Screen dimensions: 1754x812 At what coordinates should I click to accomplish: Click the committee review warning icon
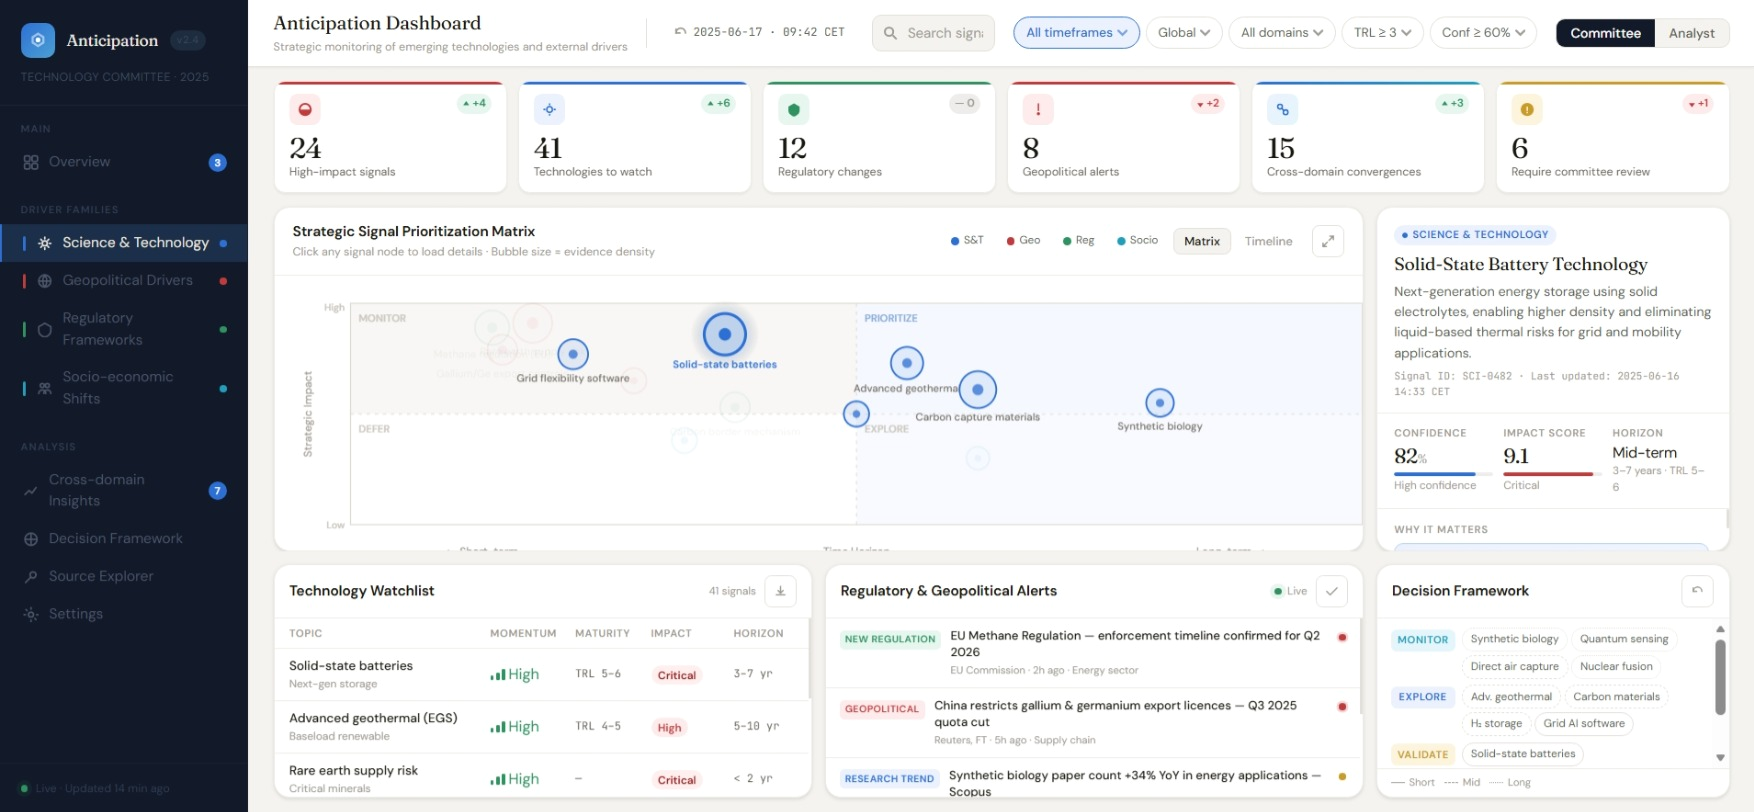click(x=1527, y=109)
